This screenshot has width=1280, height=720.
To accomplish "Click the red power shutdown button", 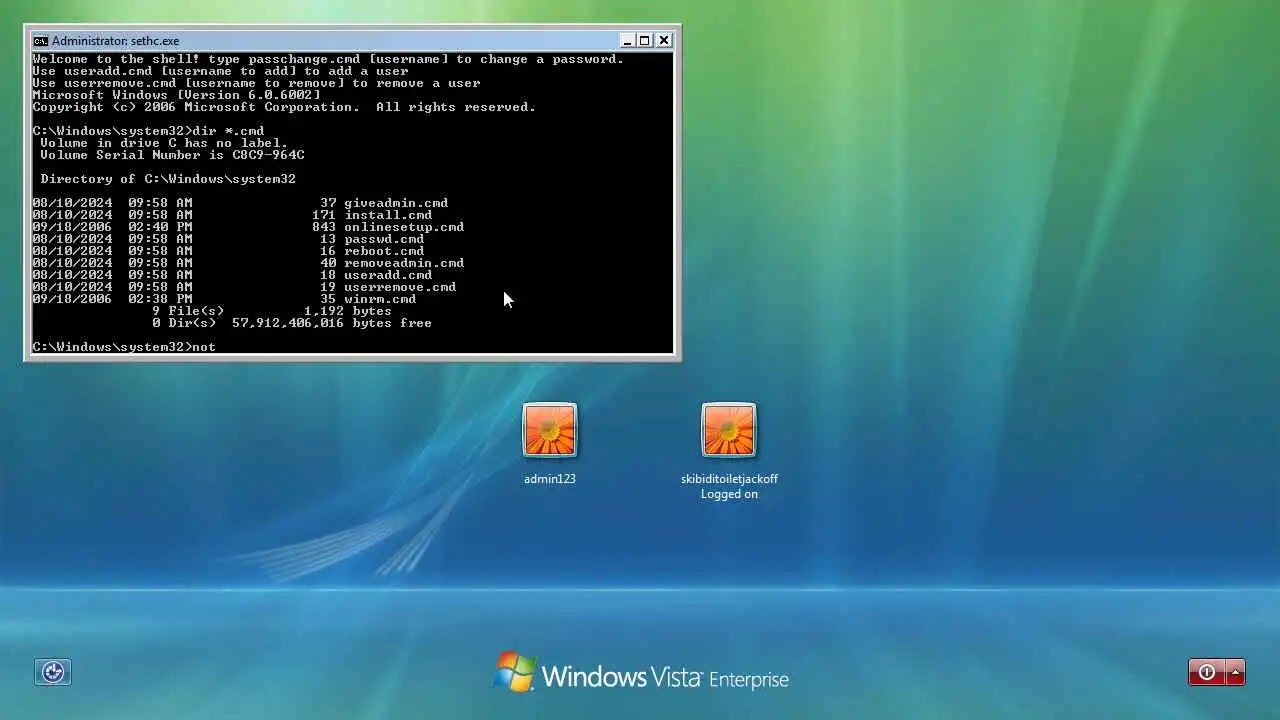I will pyautogui.click(x=1206, y=672).
